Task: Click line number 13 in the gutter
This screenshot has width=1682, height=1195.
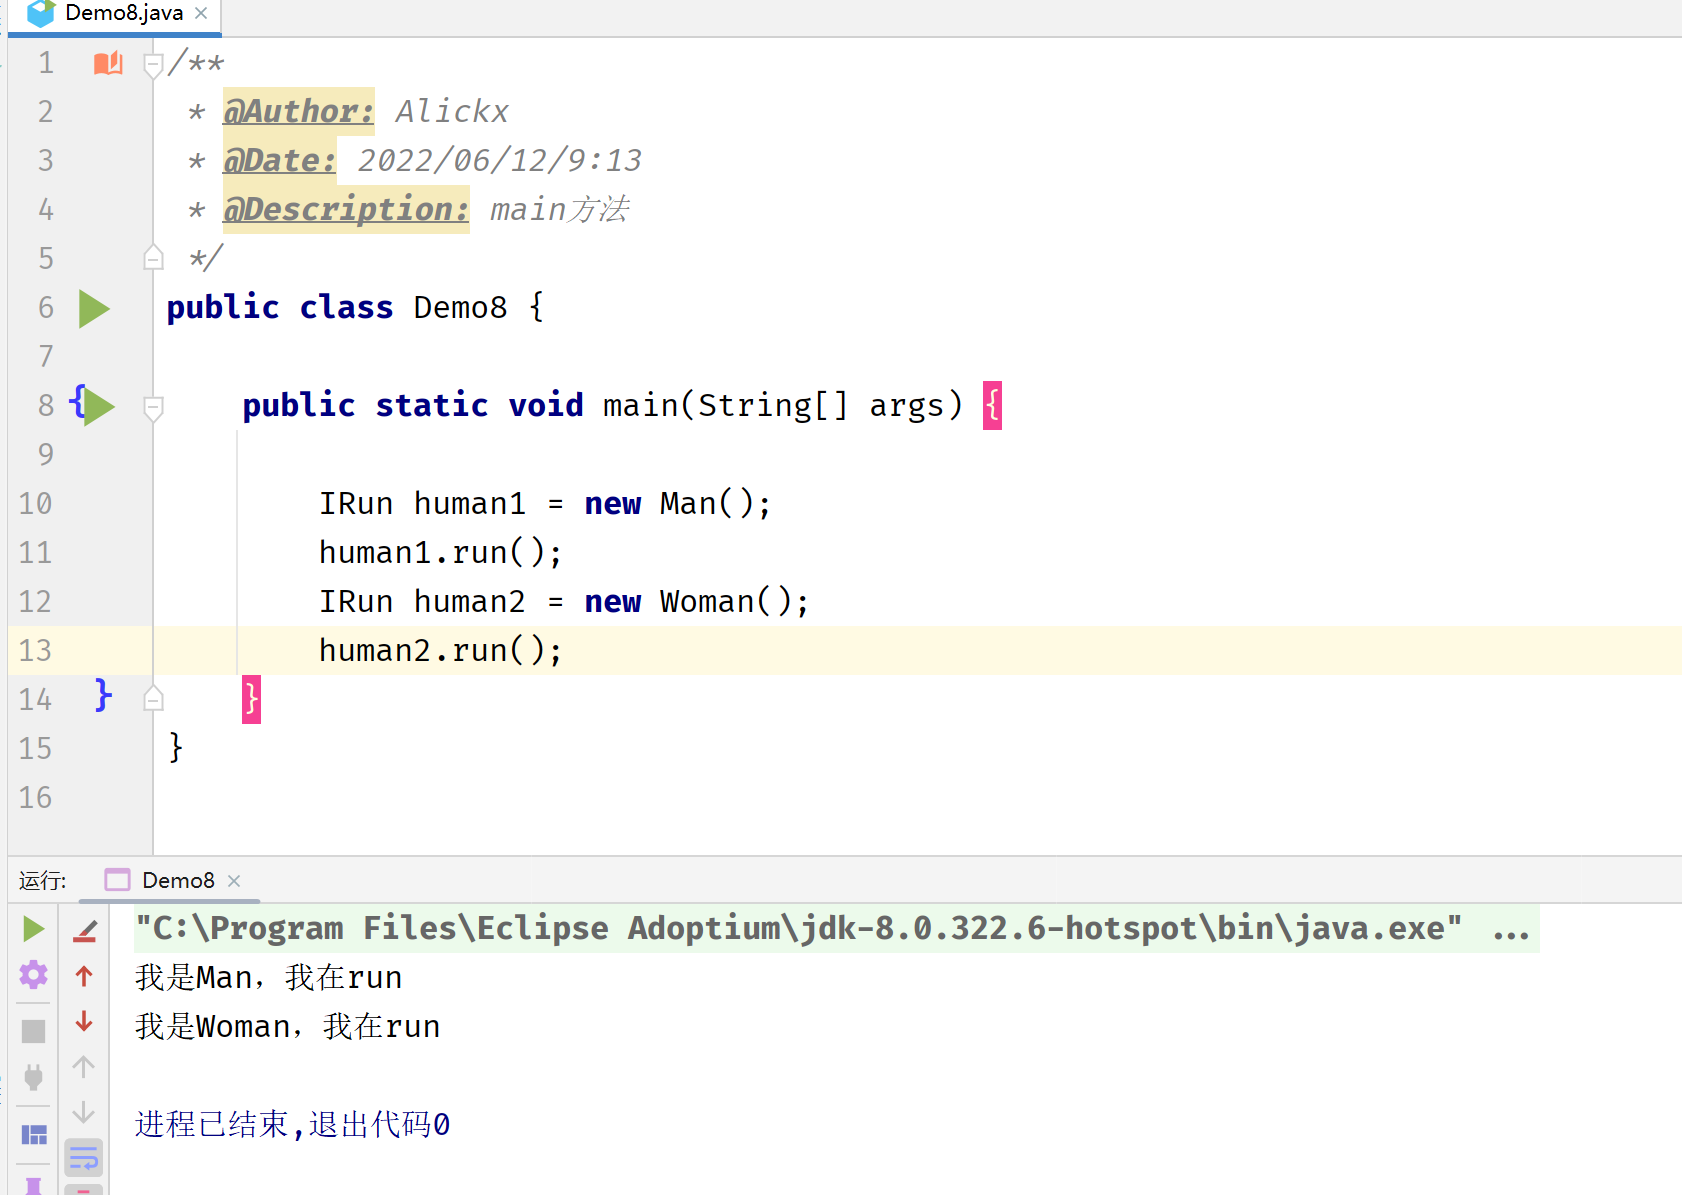Action: coord(35,650)
